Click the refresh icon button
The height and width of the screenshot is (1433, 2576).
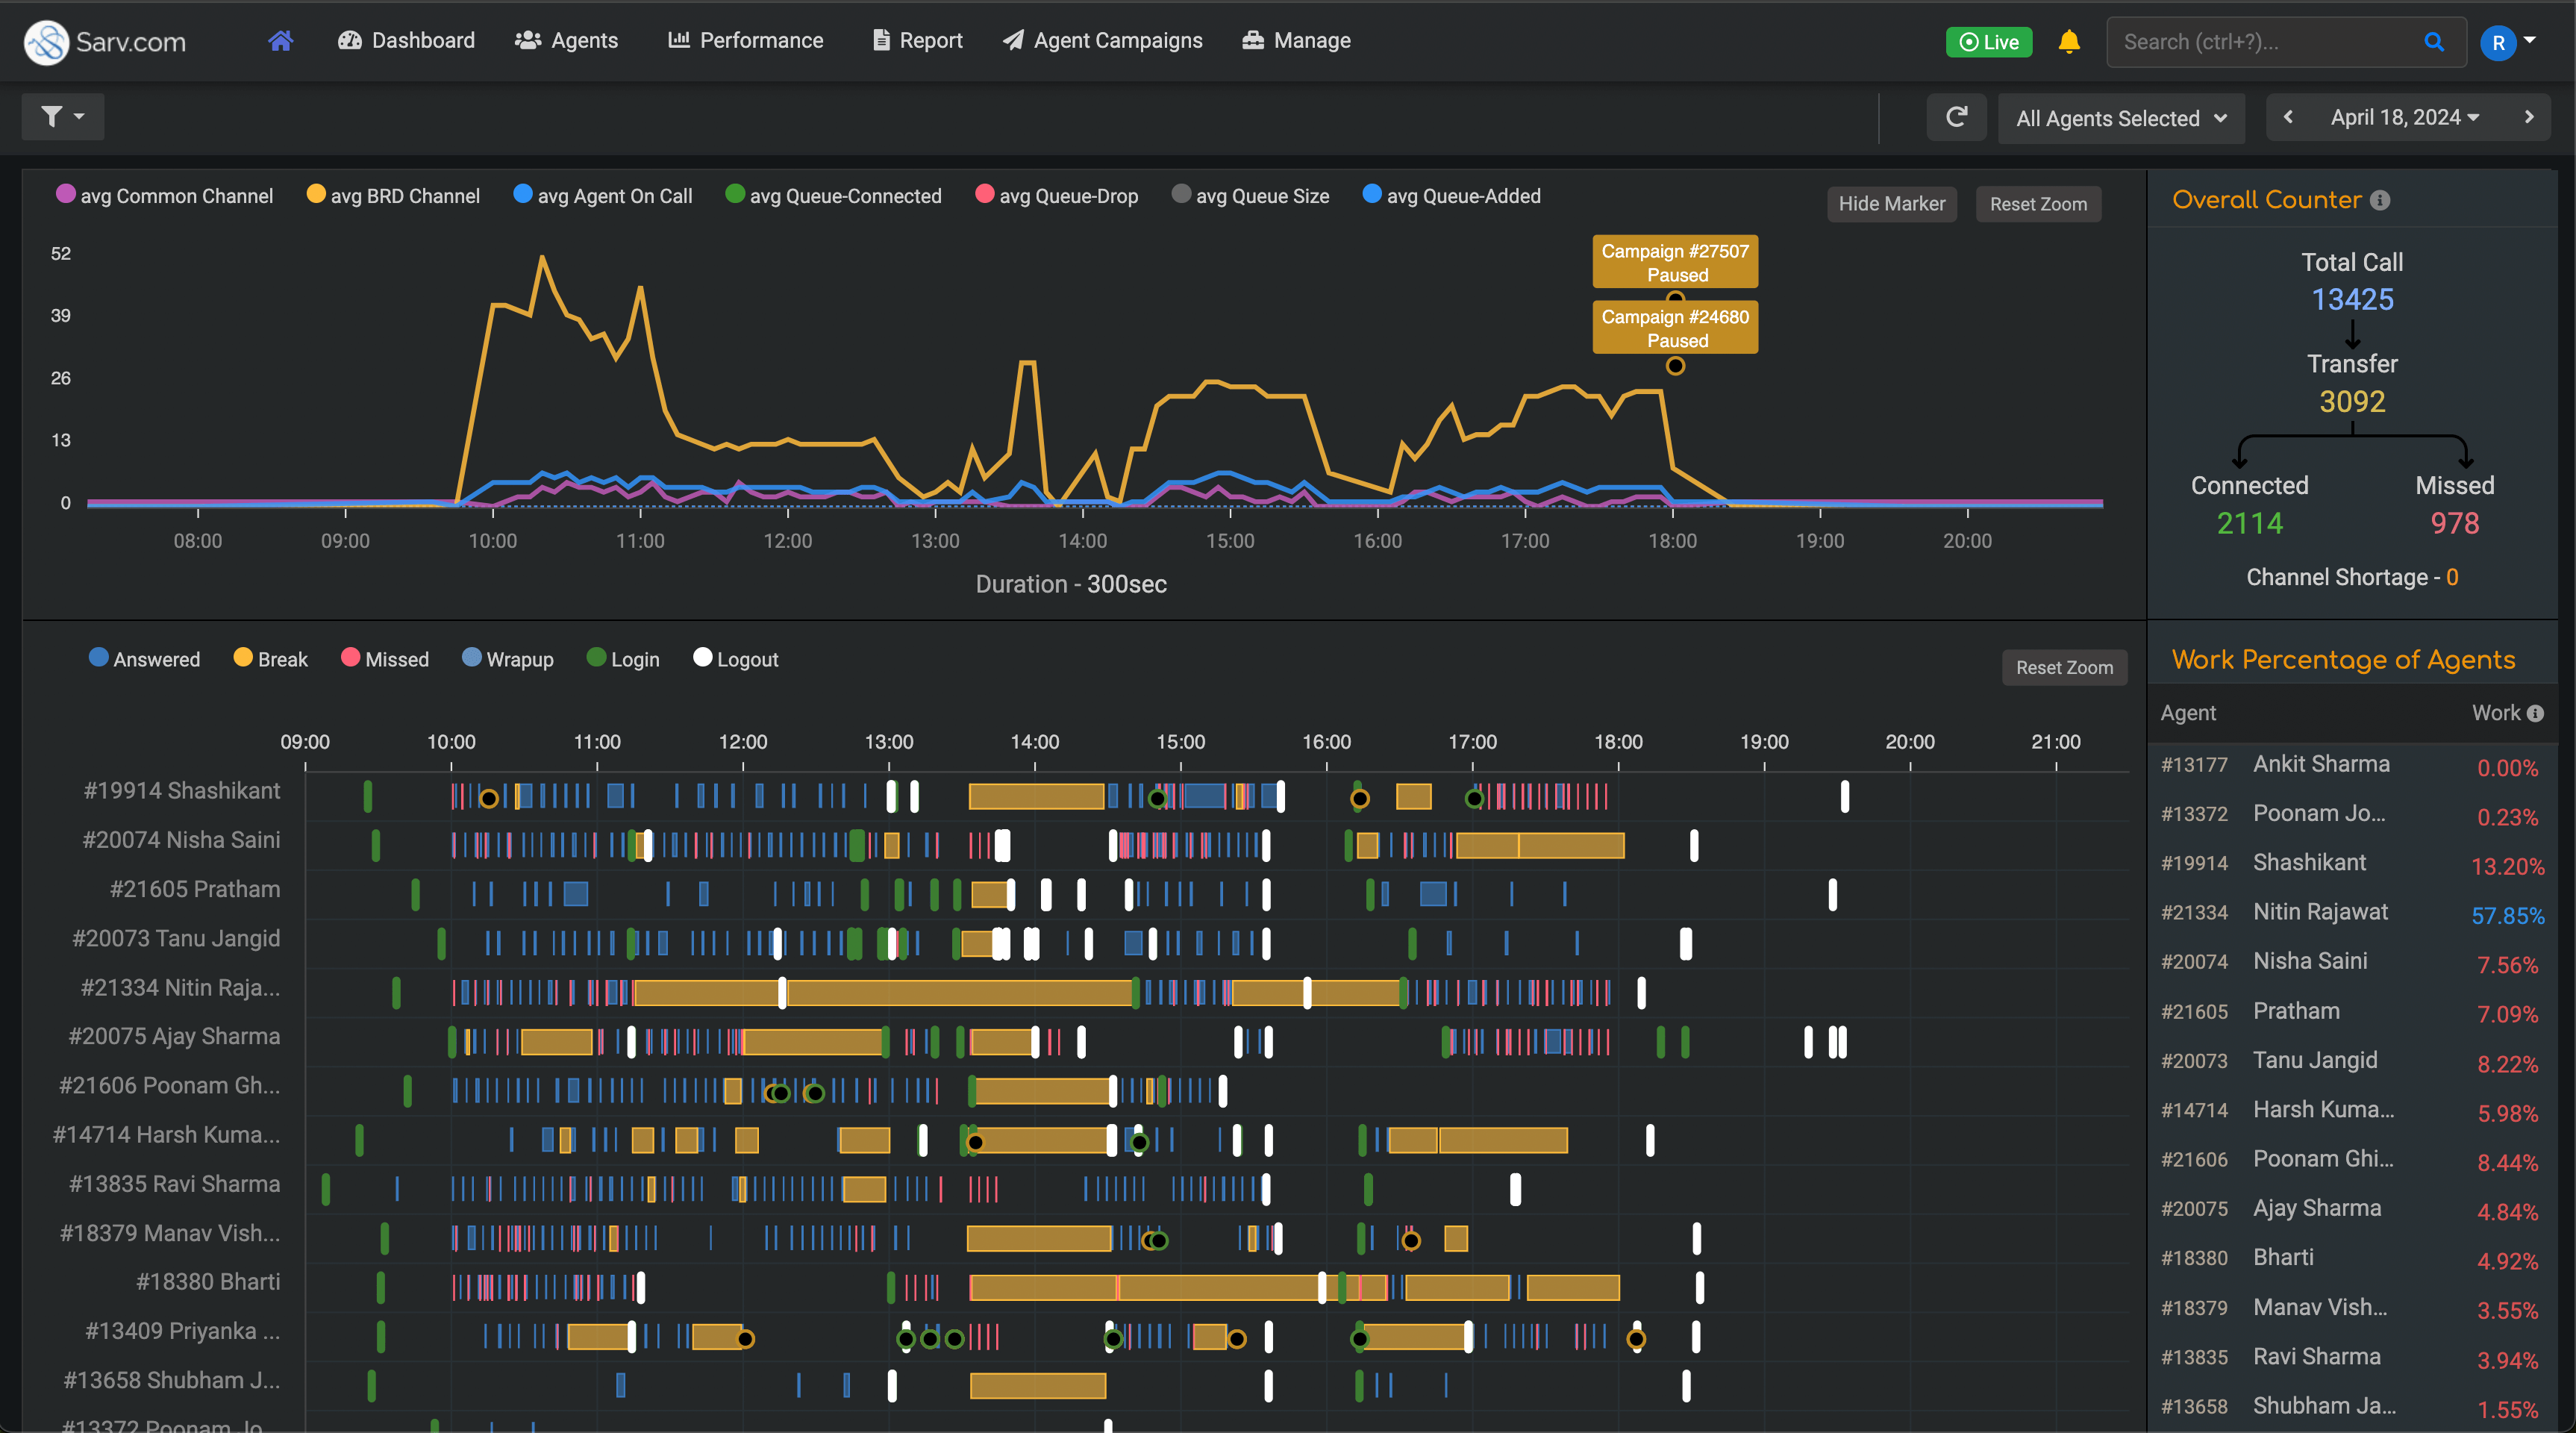click(x=1956, y=118)
